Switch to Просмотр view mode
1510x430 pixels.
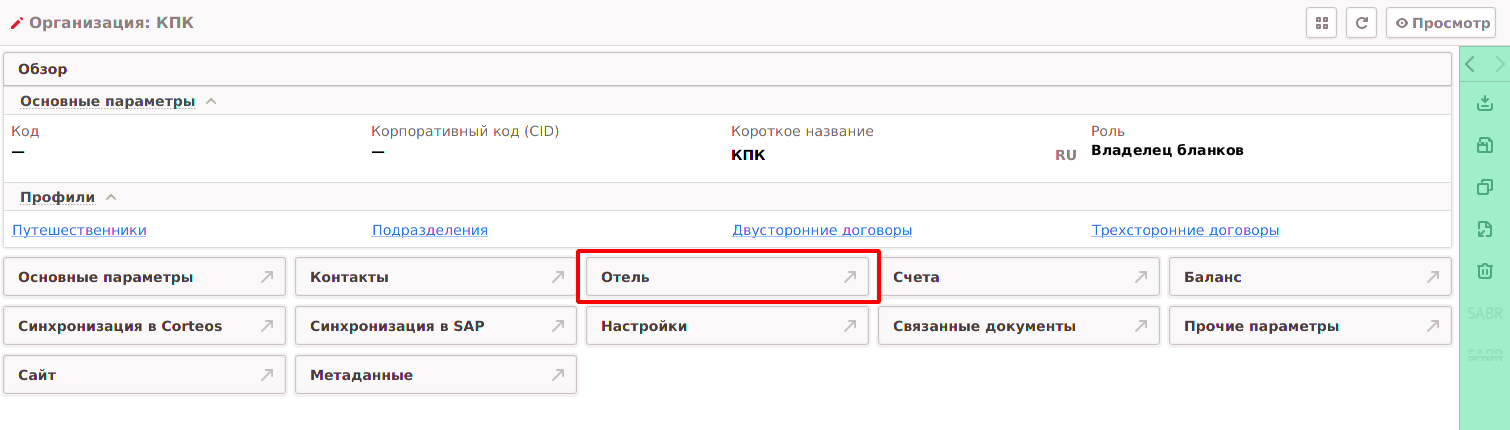pos(1440,23)
